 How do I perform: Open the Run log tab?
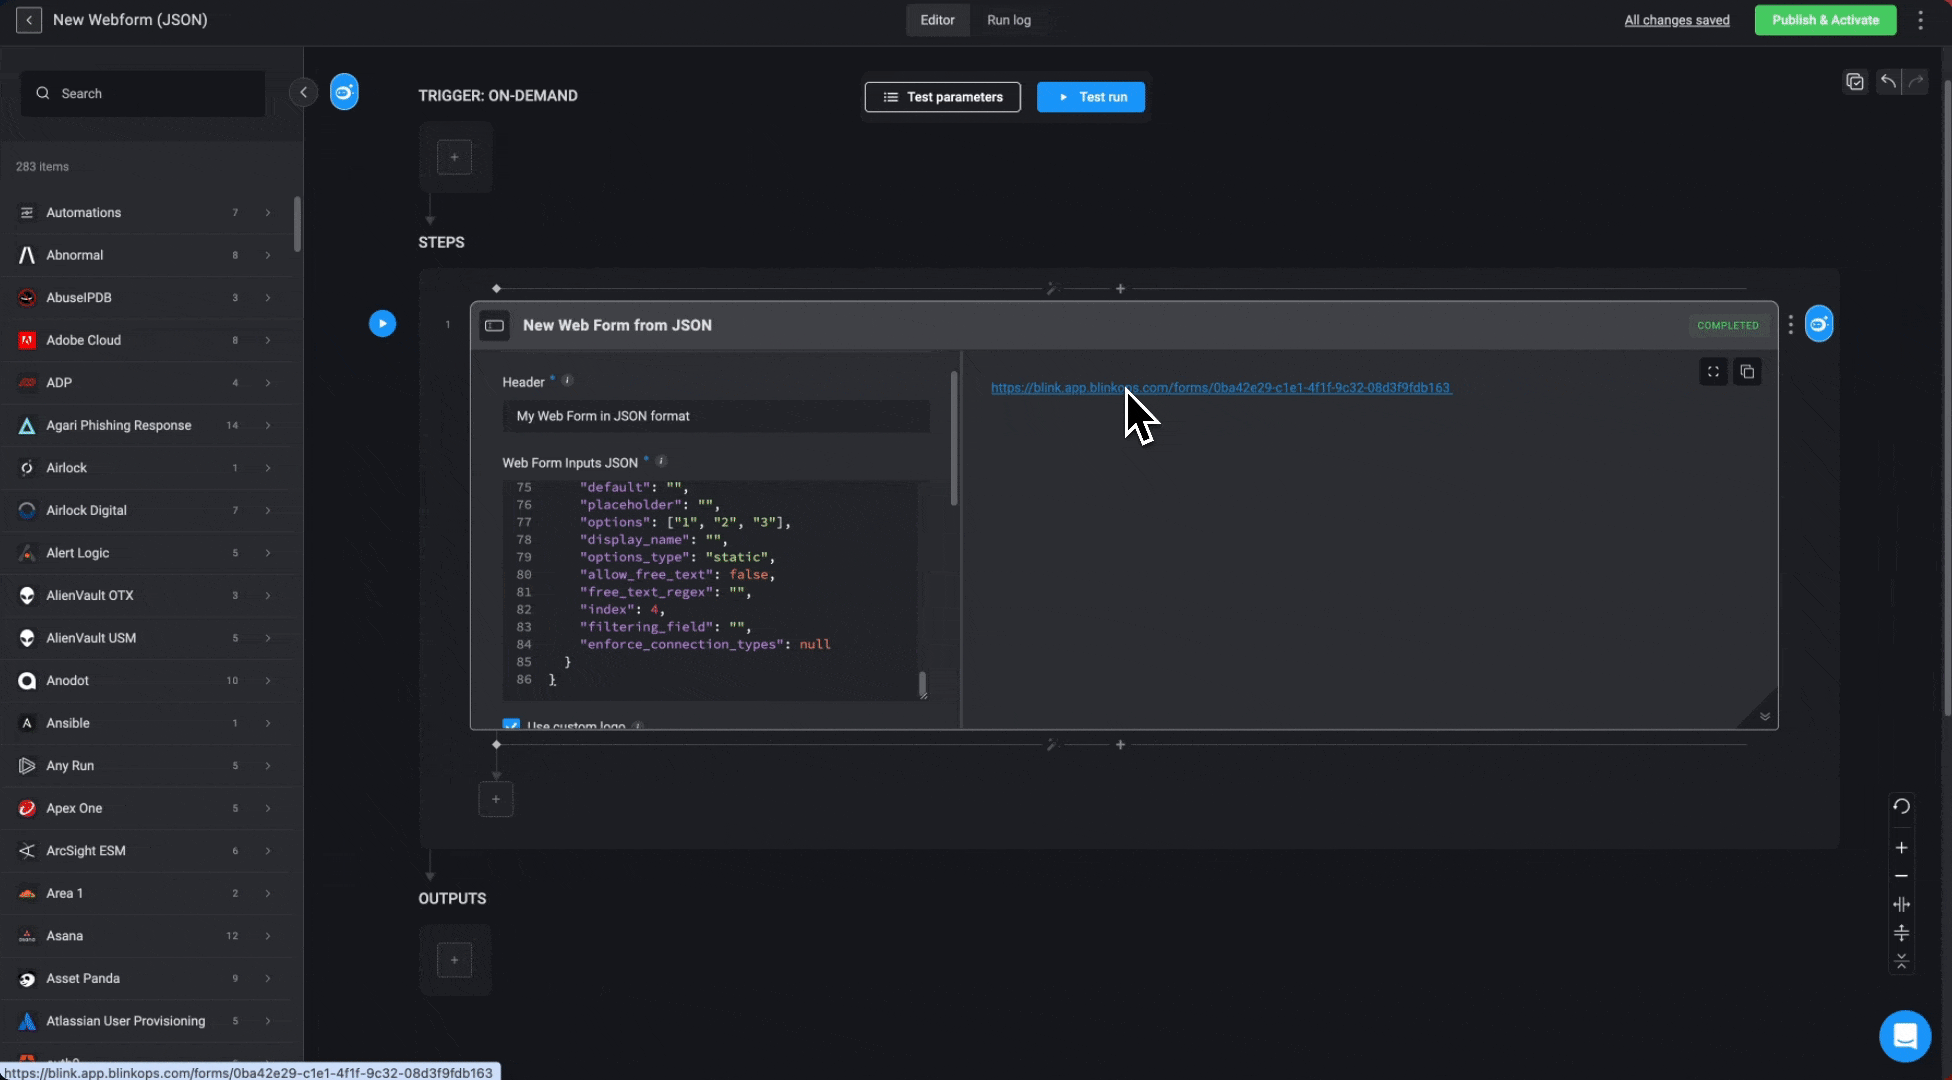coord(1008,20)
